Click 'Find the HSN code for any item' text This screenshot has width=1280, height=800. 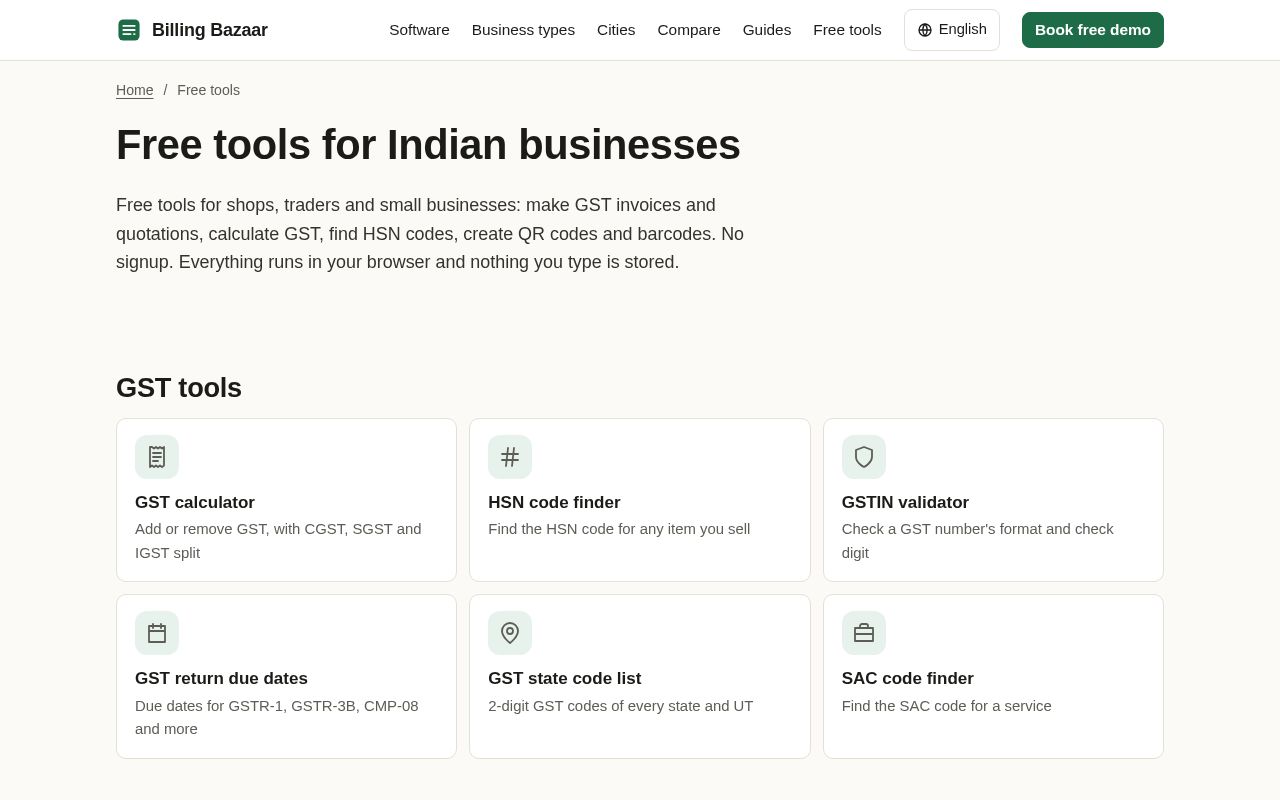[619, 529]
